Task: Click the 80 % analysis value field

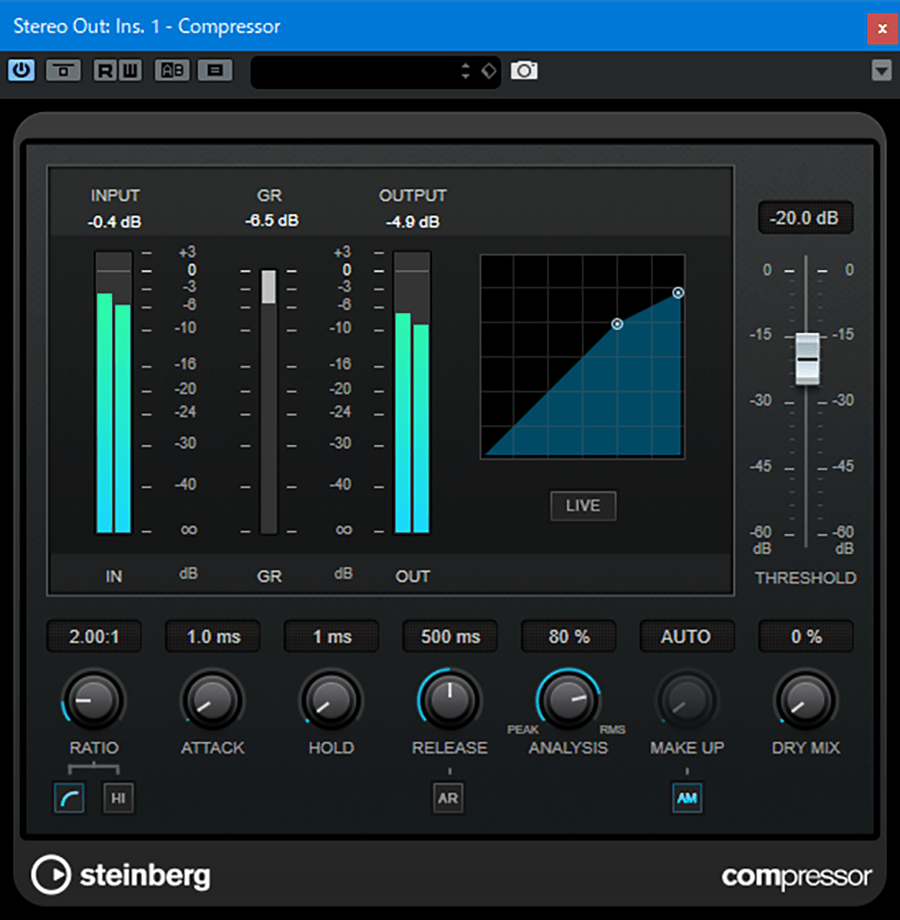Action: (569, 637)
